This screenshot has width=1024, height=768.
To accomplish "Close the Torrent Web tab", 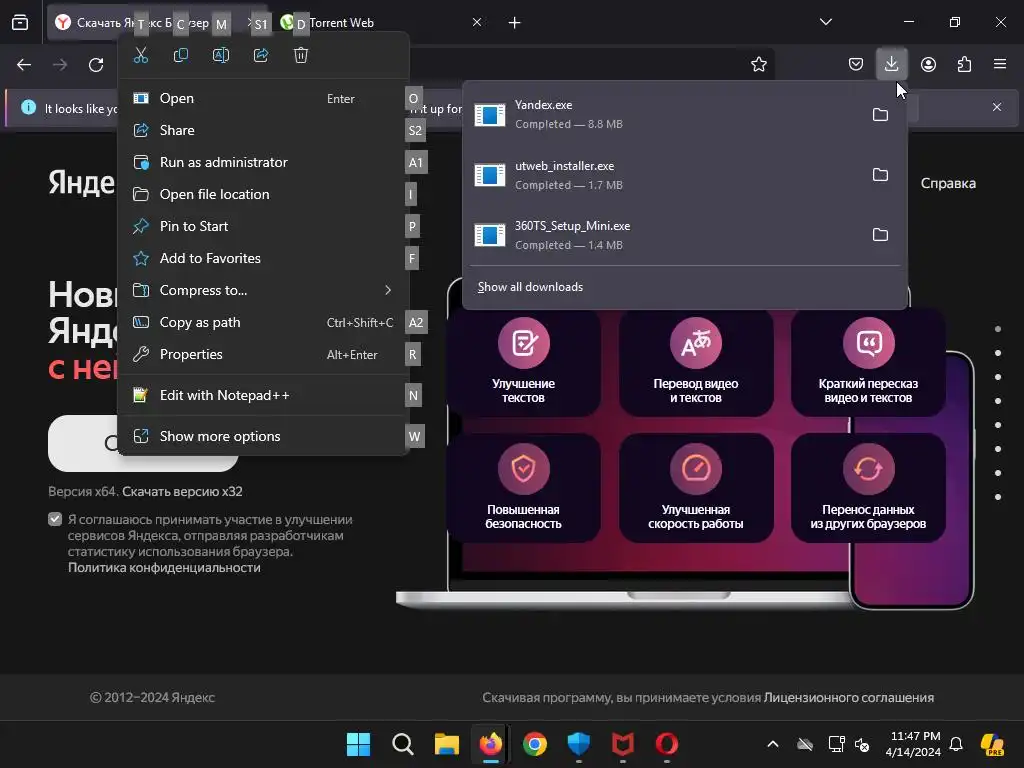I will click(x=477, y=23).
